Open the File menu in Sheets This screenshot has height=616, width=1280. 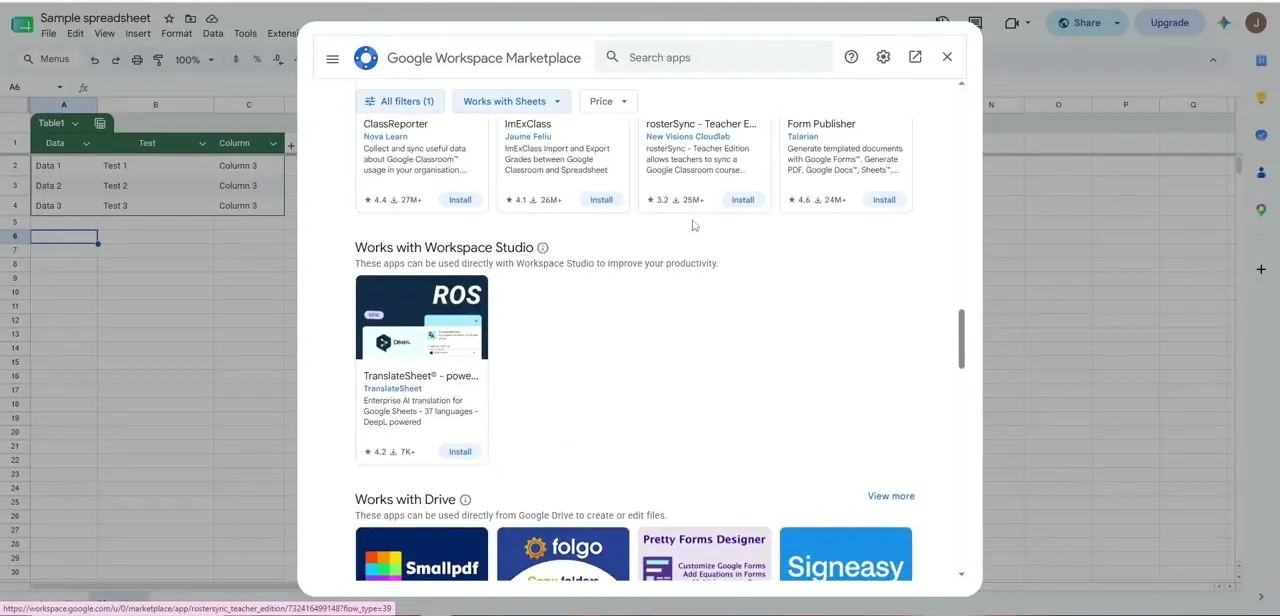click(x=48, y=34)
